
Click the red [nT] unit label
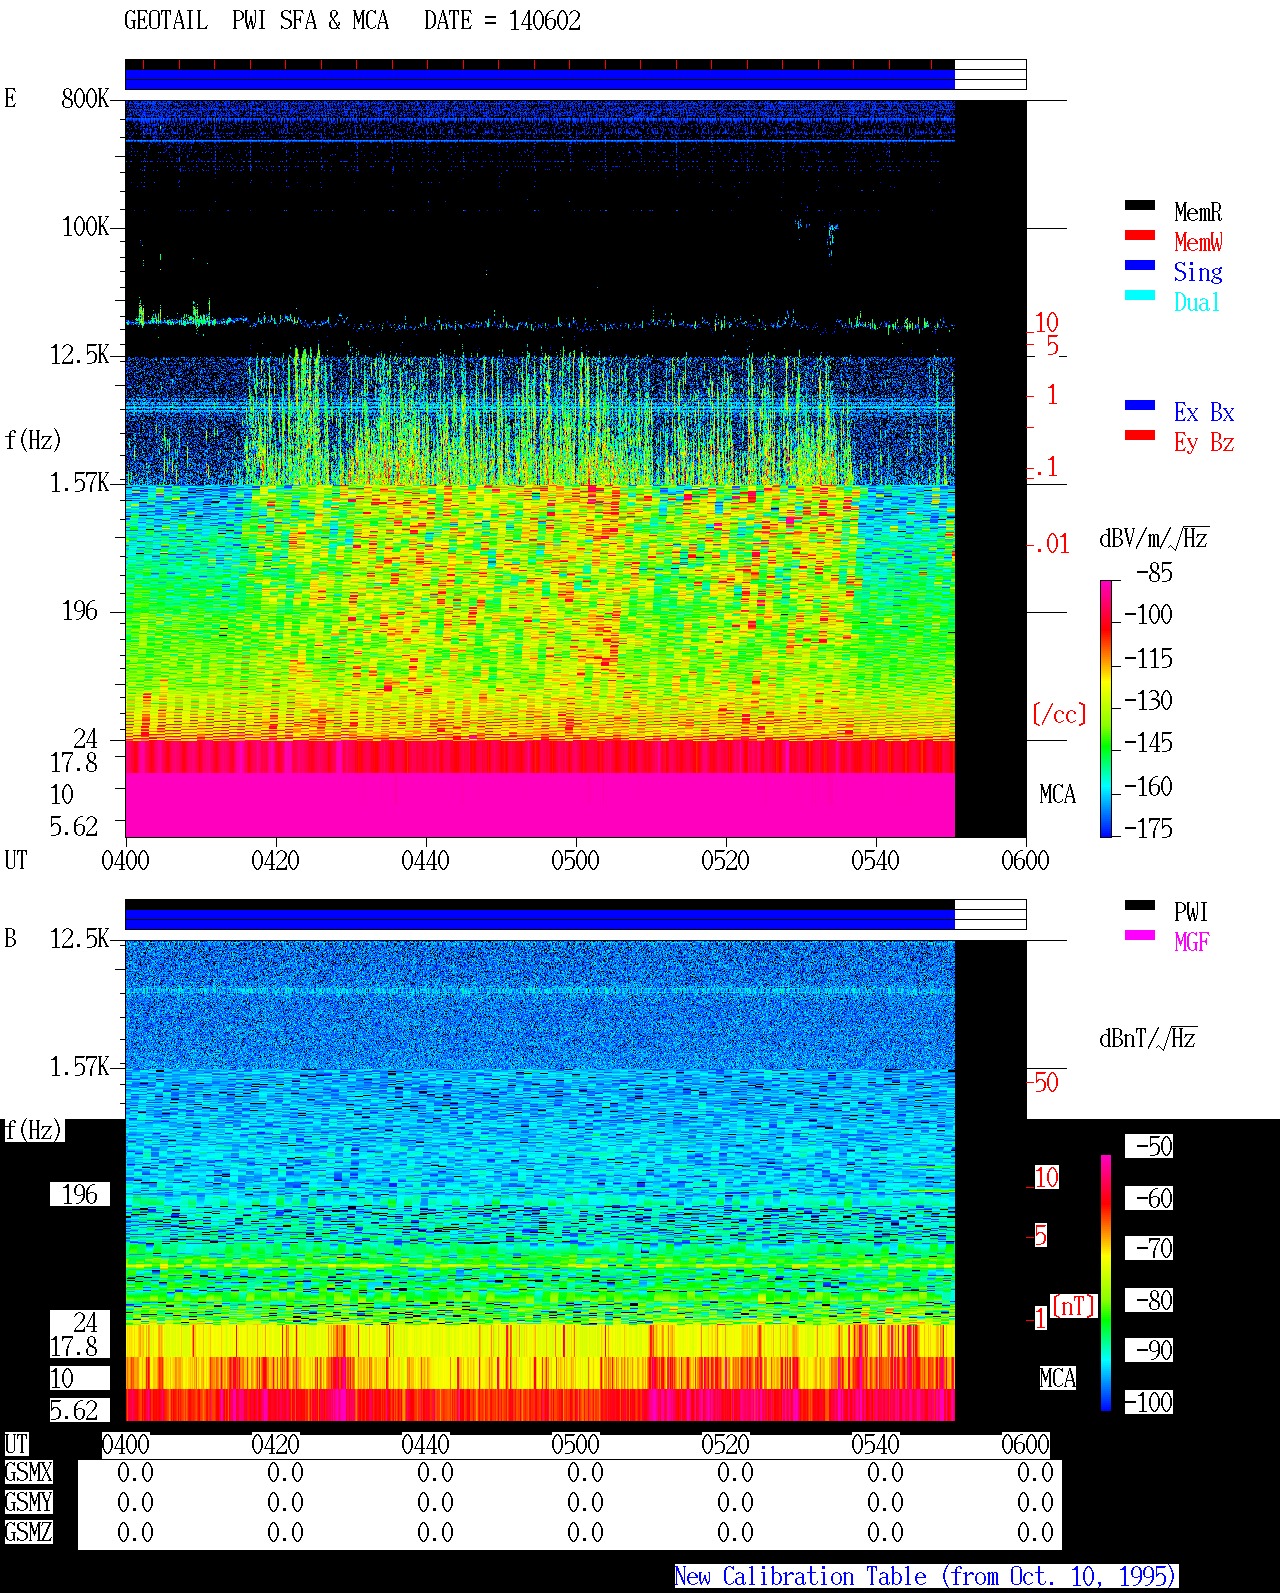(1074, 1306)
